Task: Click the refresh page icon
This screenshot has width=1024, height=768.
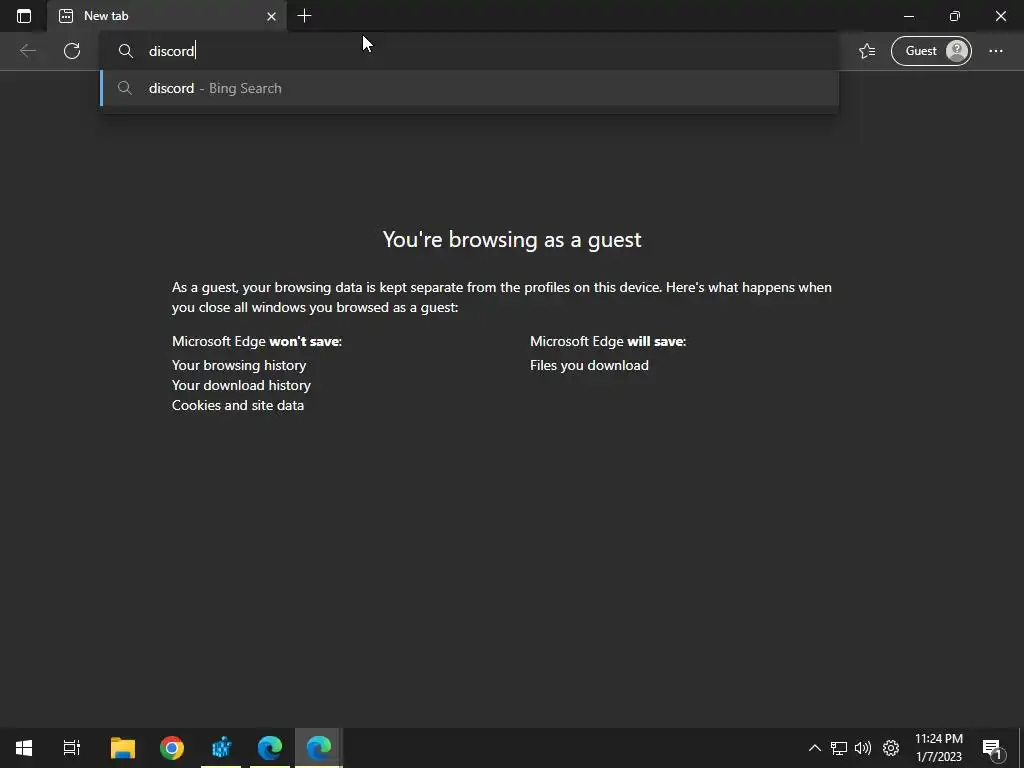Action: 72,51
